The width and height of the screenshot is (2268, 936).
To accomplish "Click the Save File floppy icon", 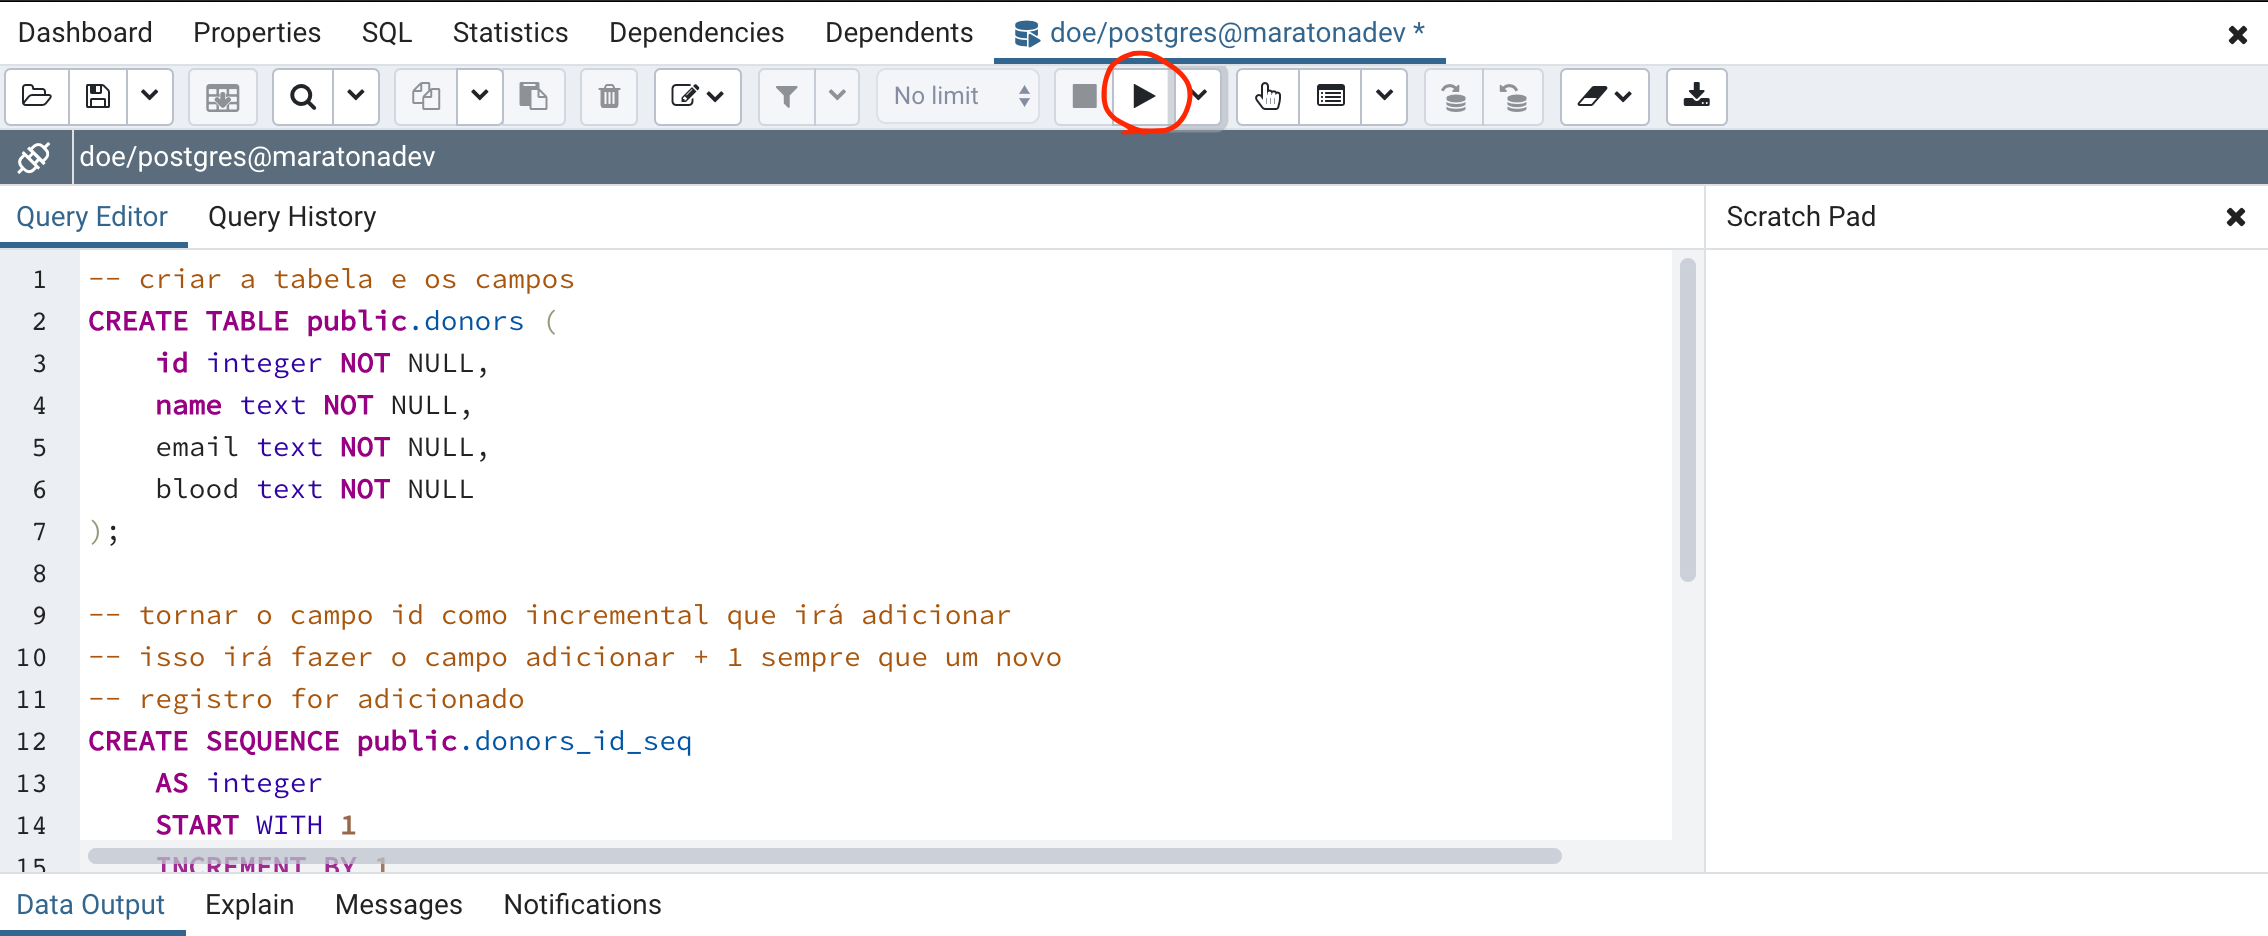I will pyautogui.click(x=98, y=96).
